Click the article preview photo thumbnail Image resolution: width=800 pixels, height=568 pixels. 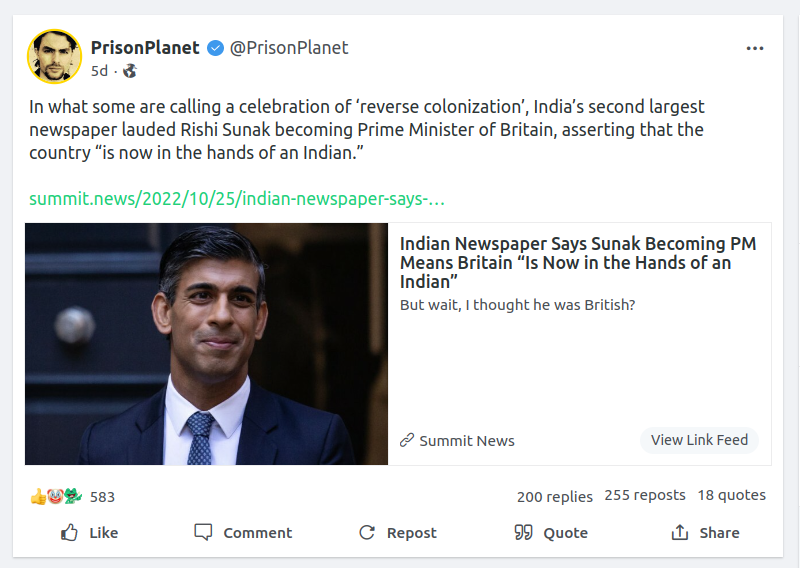click(x=206, y=343)
